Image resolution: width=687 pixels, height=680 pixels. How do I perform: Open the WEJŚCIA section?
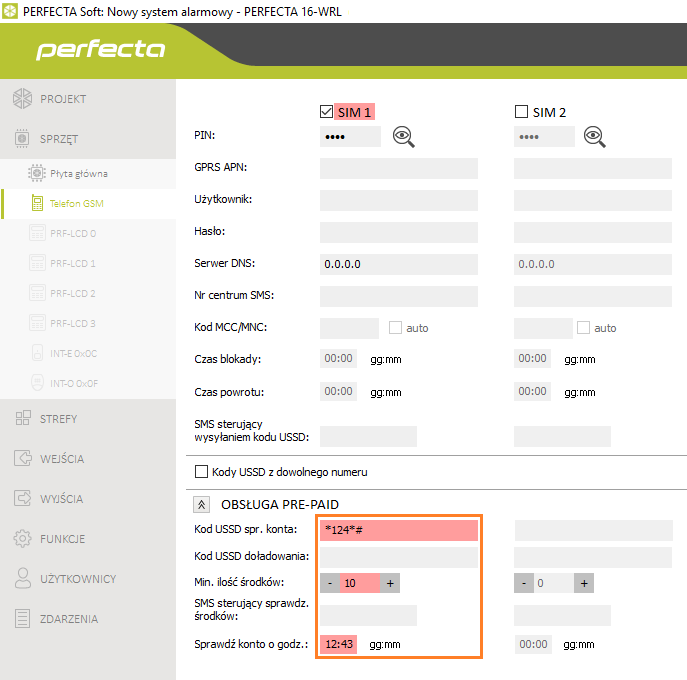[88, 459]
